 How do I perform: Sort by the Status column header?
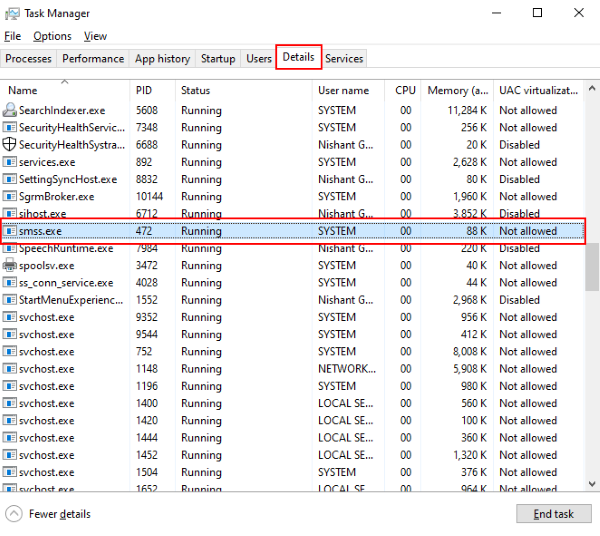point(244,90)
